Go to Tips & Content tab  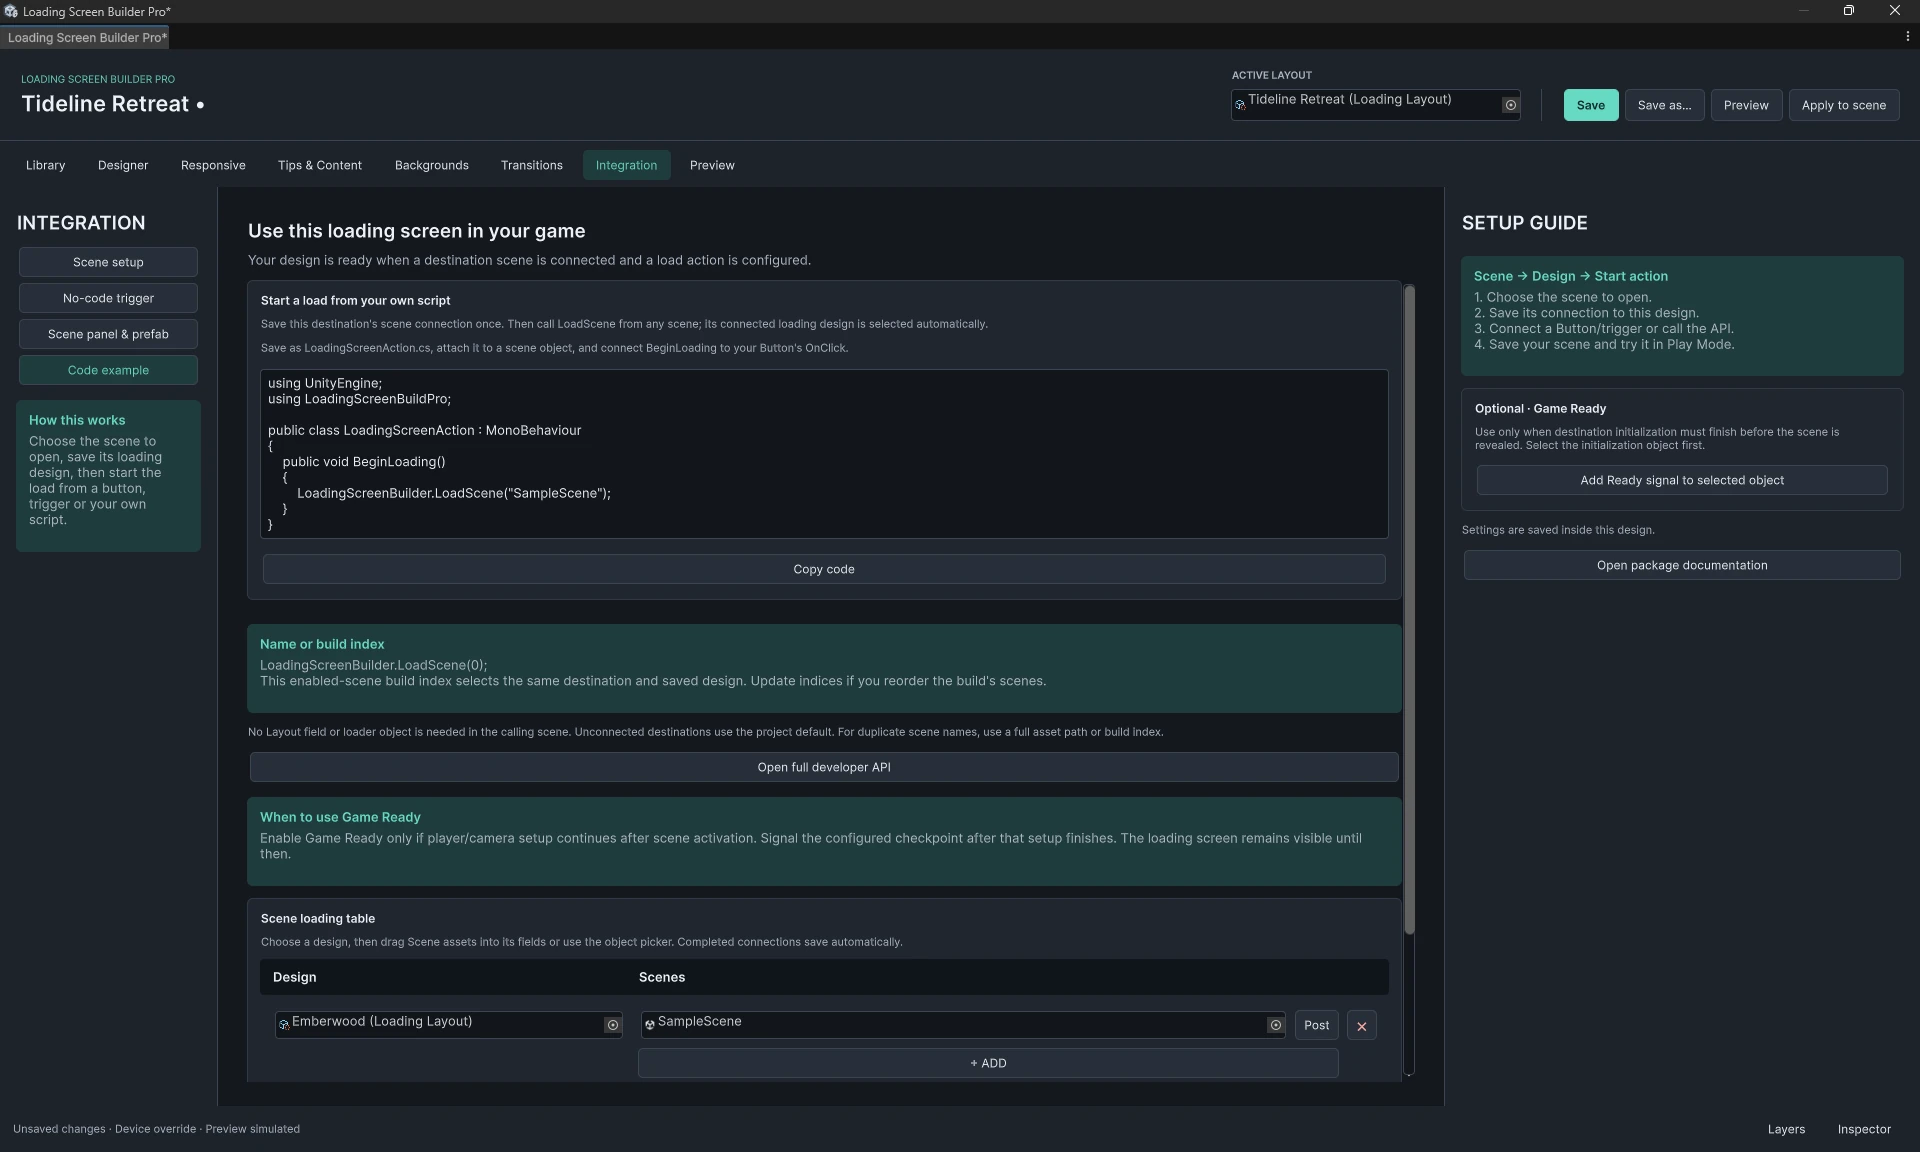tap(320, 165)
